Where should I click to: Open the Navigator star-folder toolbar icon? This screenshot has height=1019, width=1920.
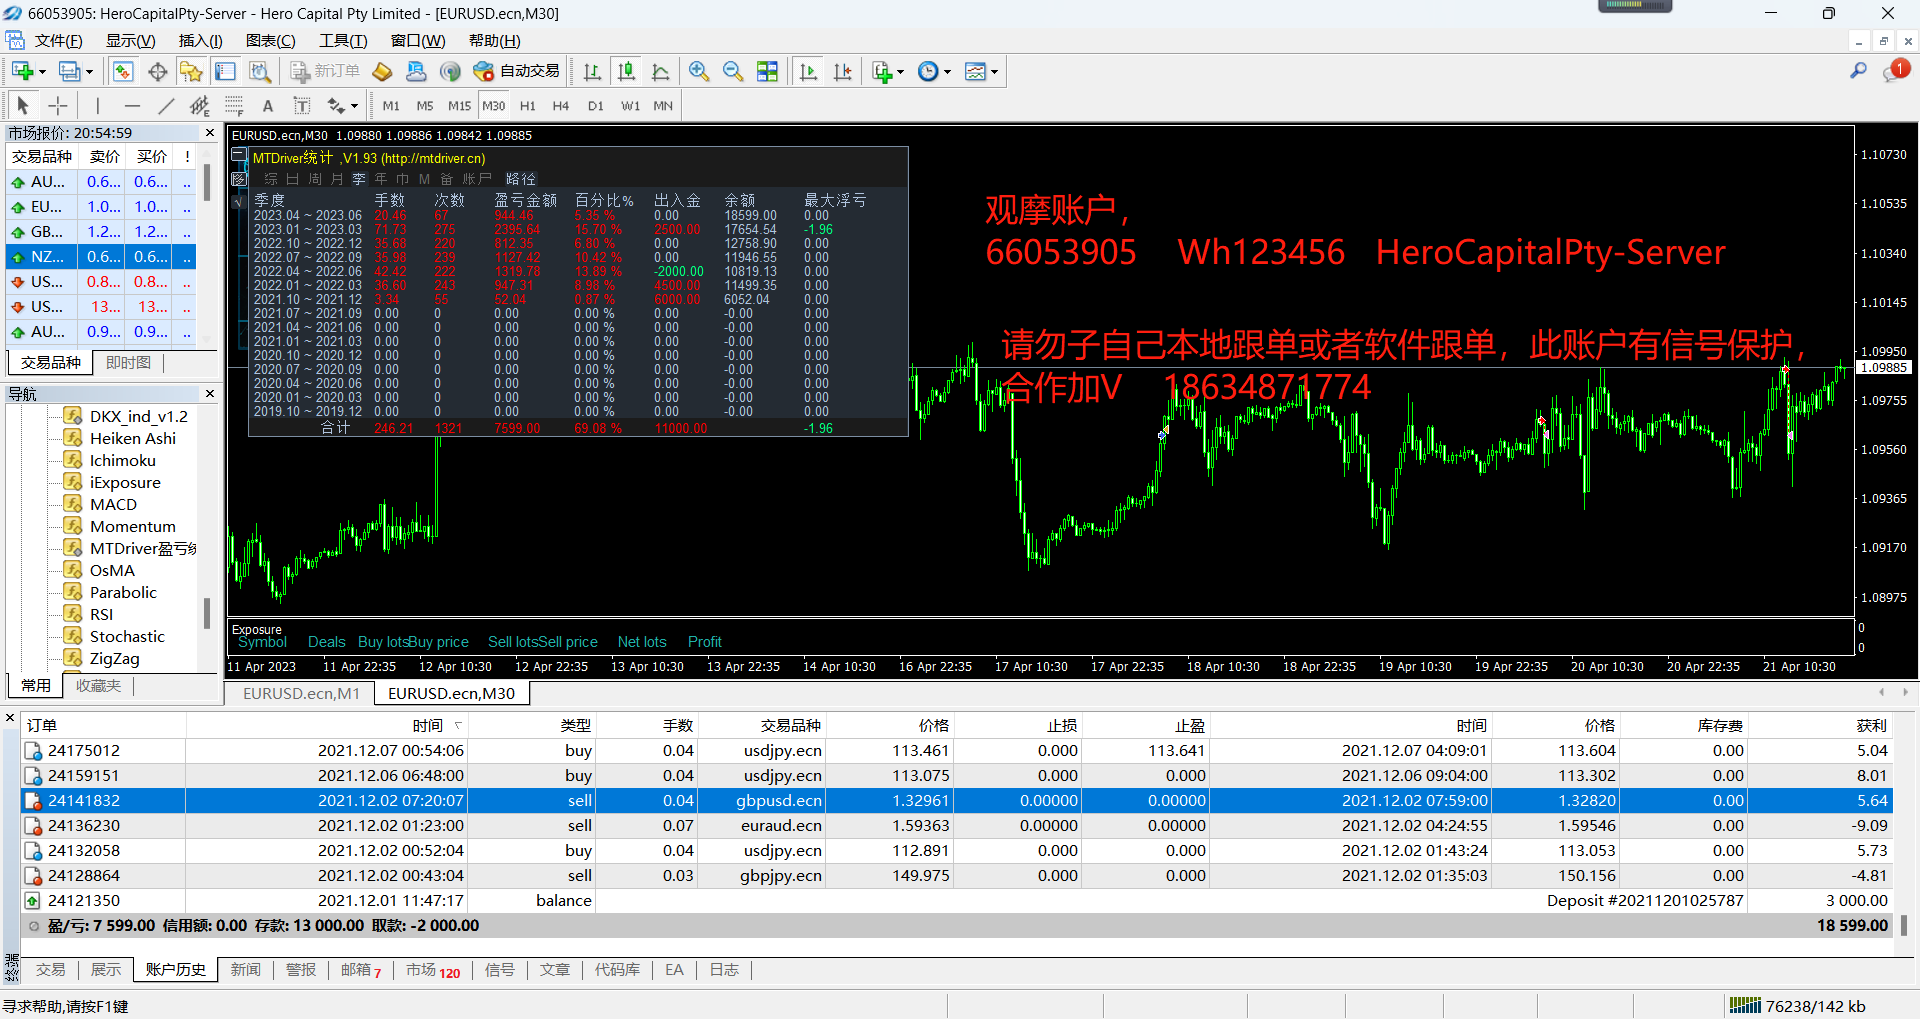click(191, 72)
